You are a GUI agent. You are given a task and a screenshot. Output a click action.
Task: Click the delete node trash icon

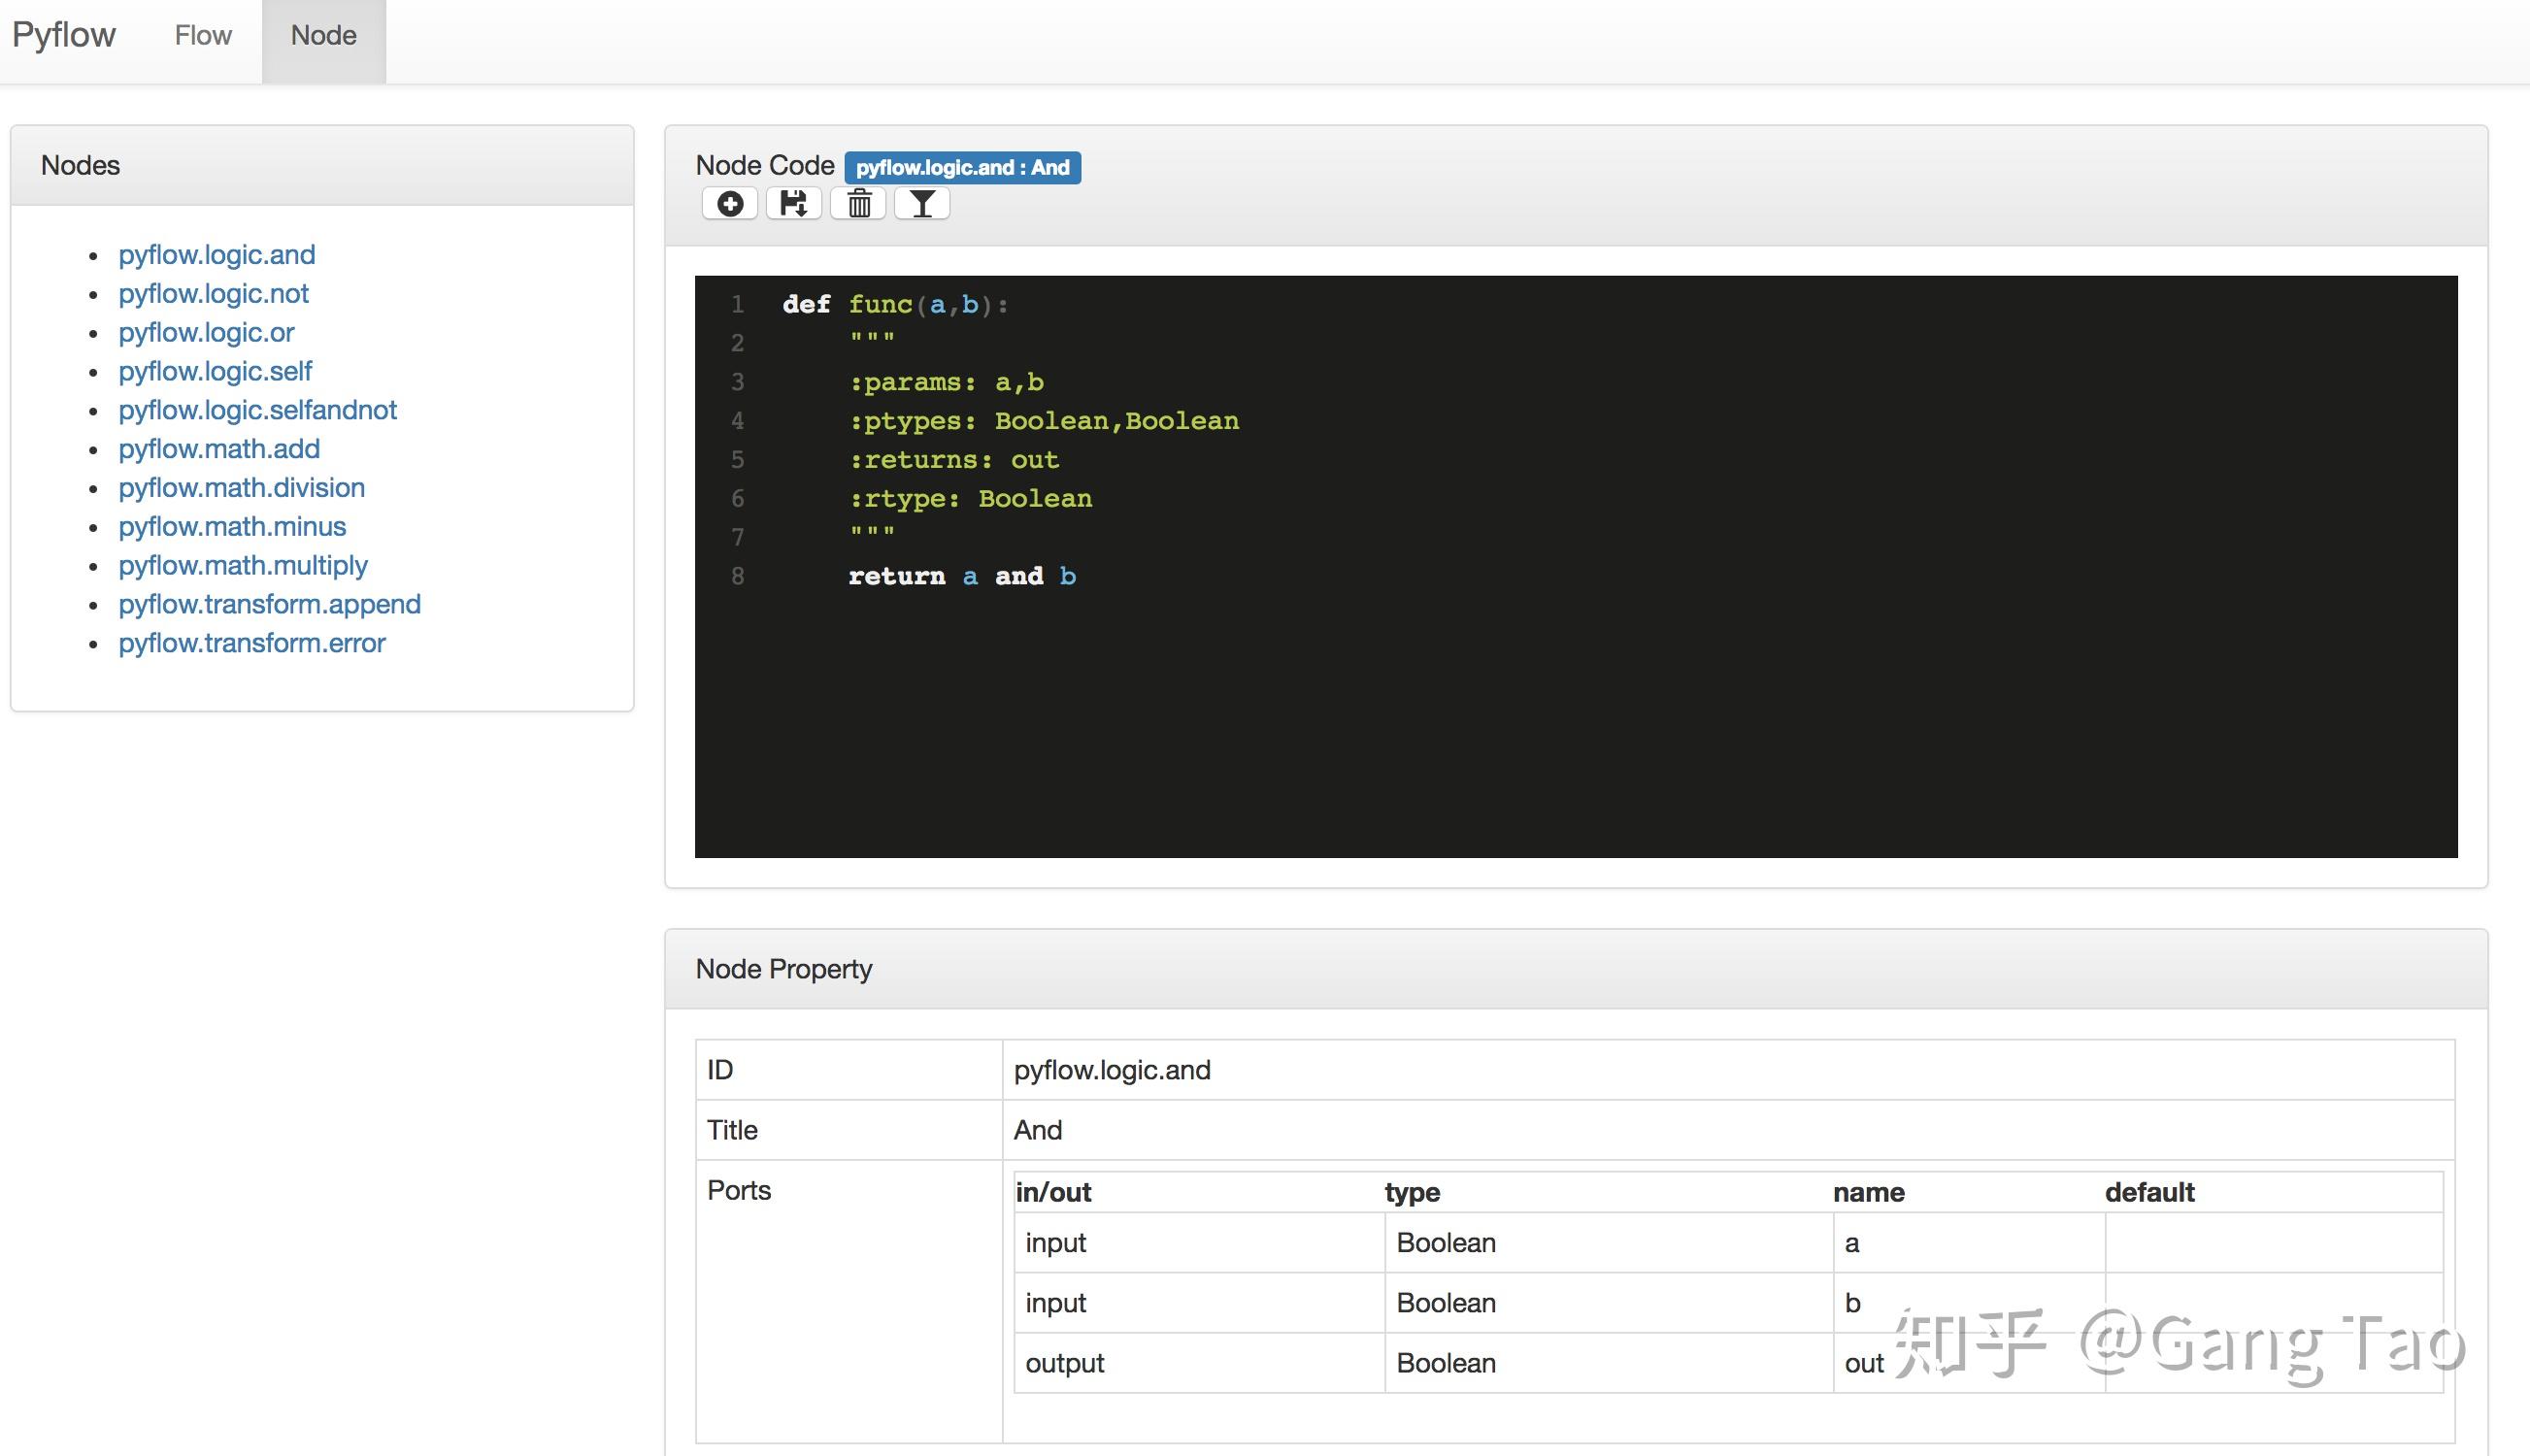858,204
